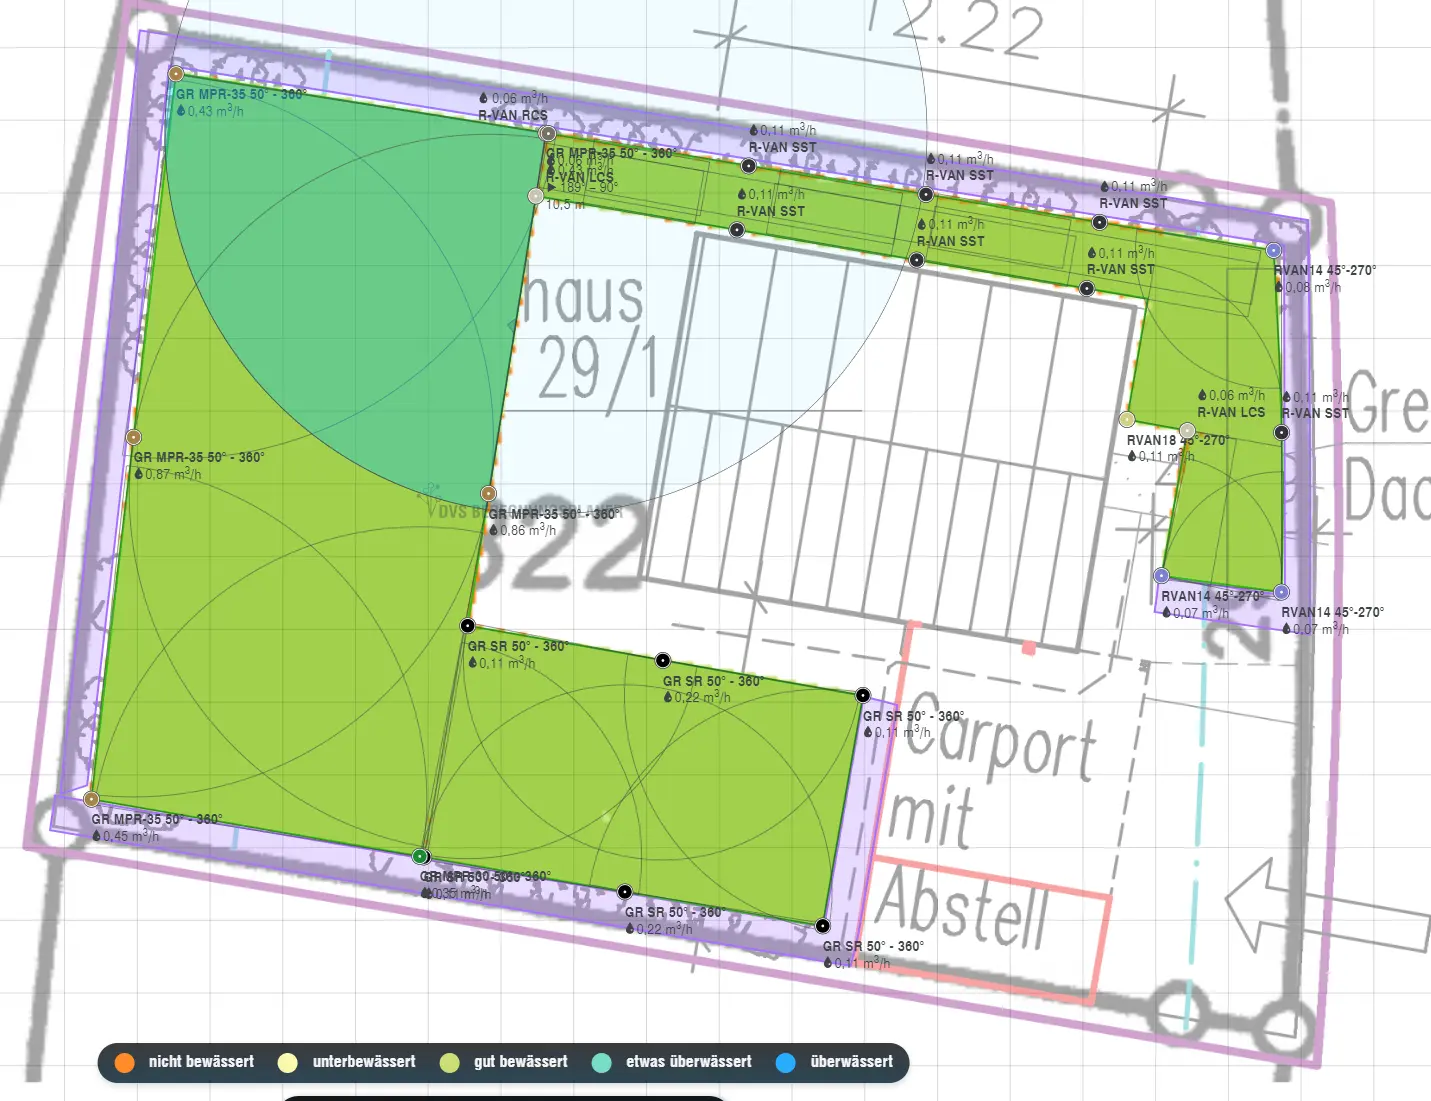1431x1101 pixels.
Task: Click the orange 'nicht bewässert' legend swatch
Action: pyautogui.click(x=124, y=1062)
